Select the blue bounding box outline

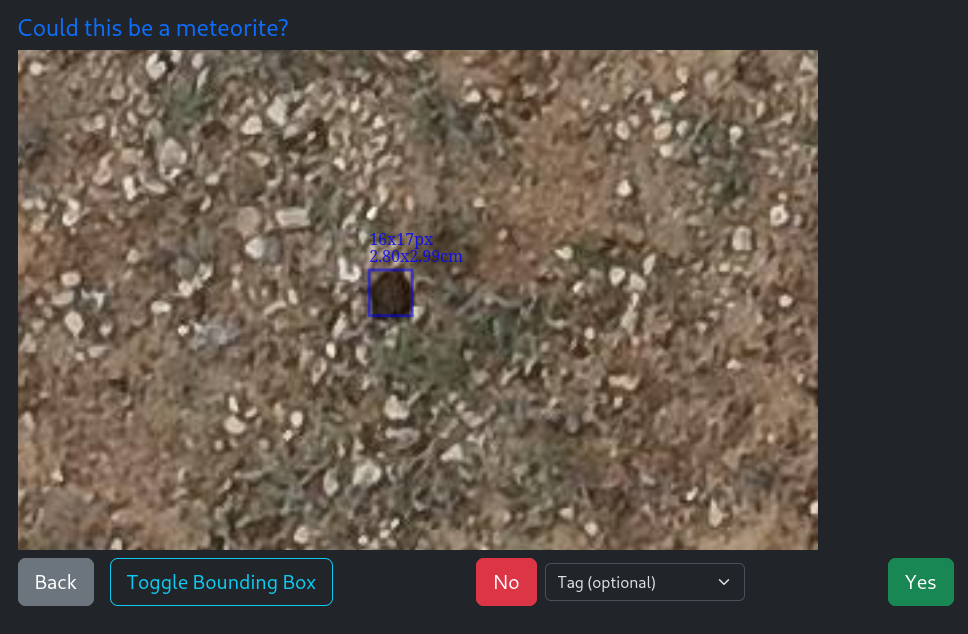pos(391,293)
